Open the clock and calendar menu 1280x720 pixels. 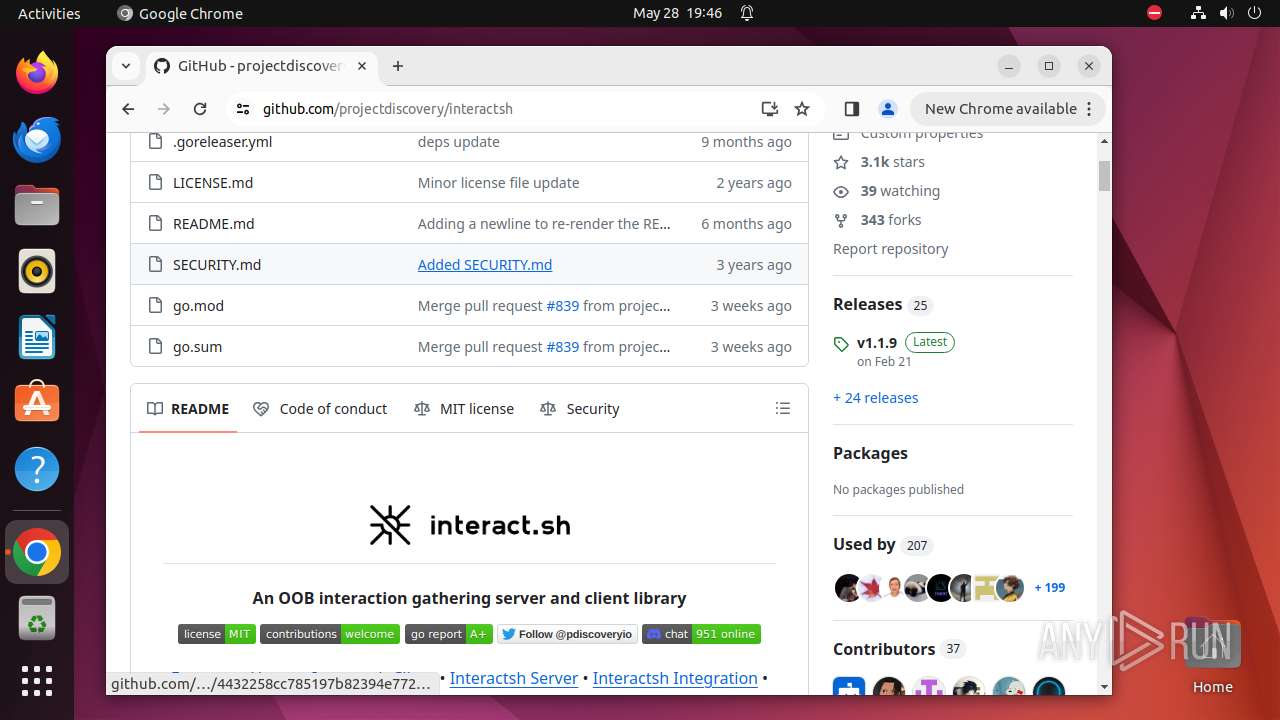[677, 13]
